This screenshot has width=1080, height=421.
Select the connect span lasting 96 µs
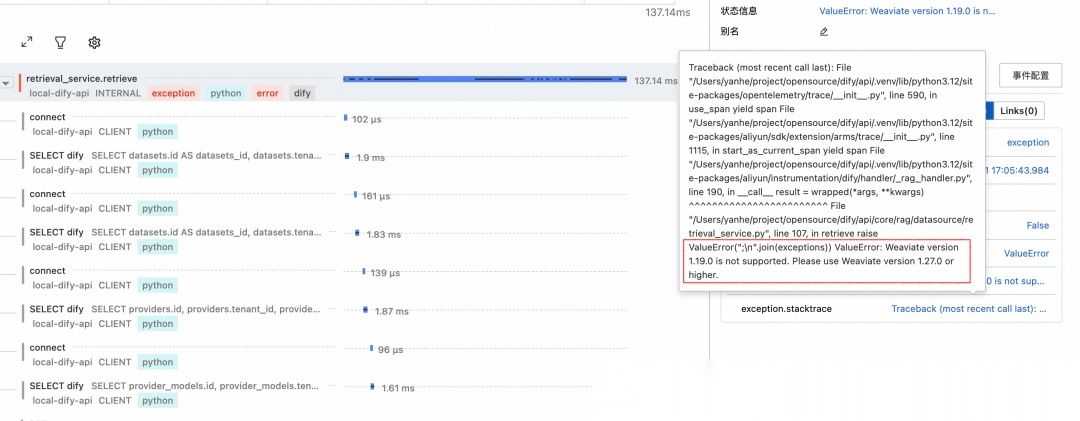click(48, 347)
